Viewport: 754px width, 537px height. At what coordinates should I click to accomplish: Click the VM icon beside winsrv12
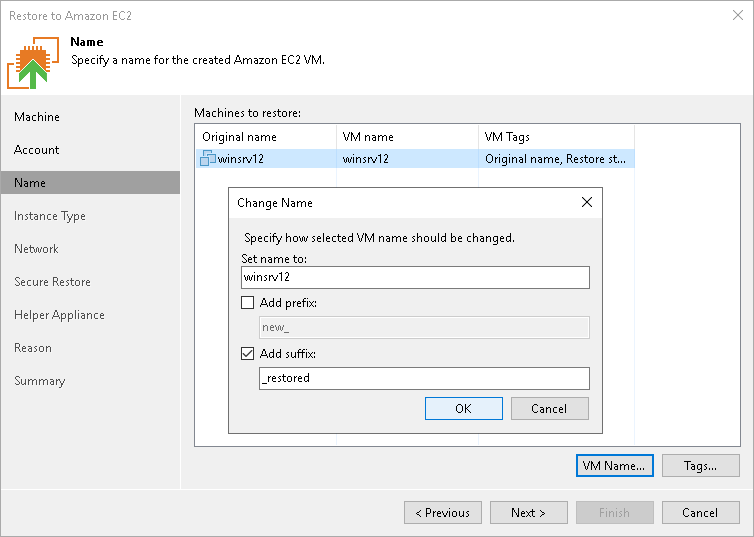208,158
